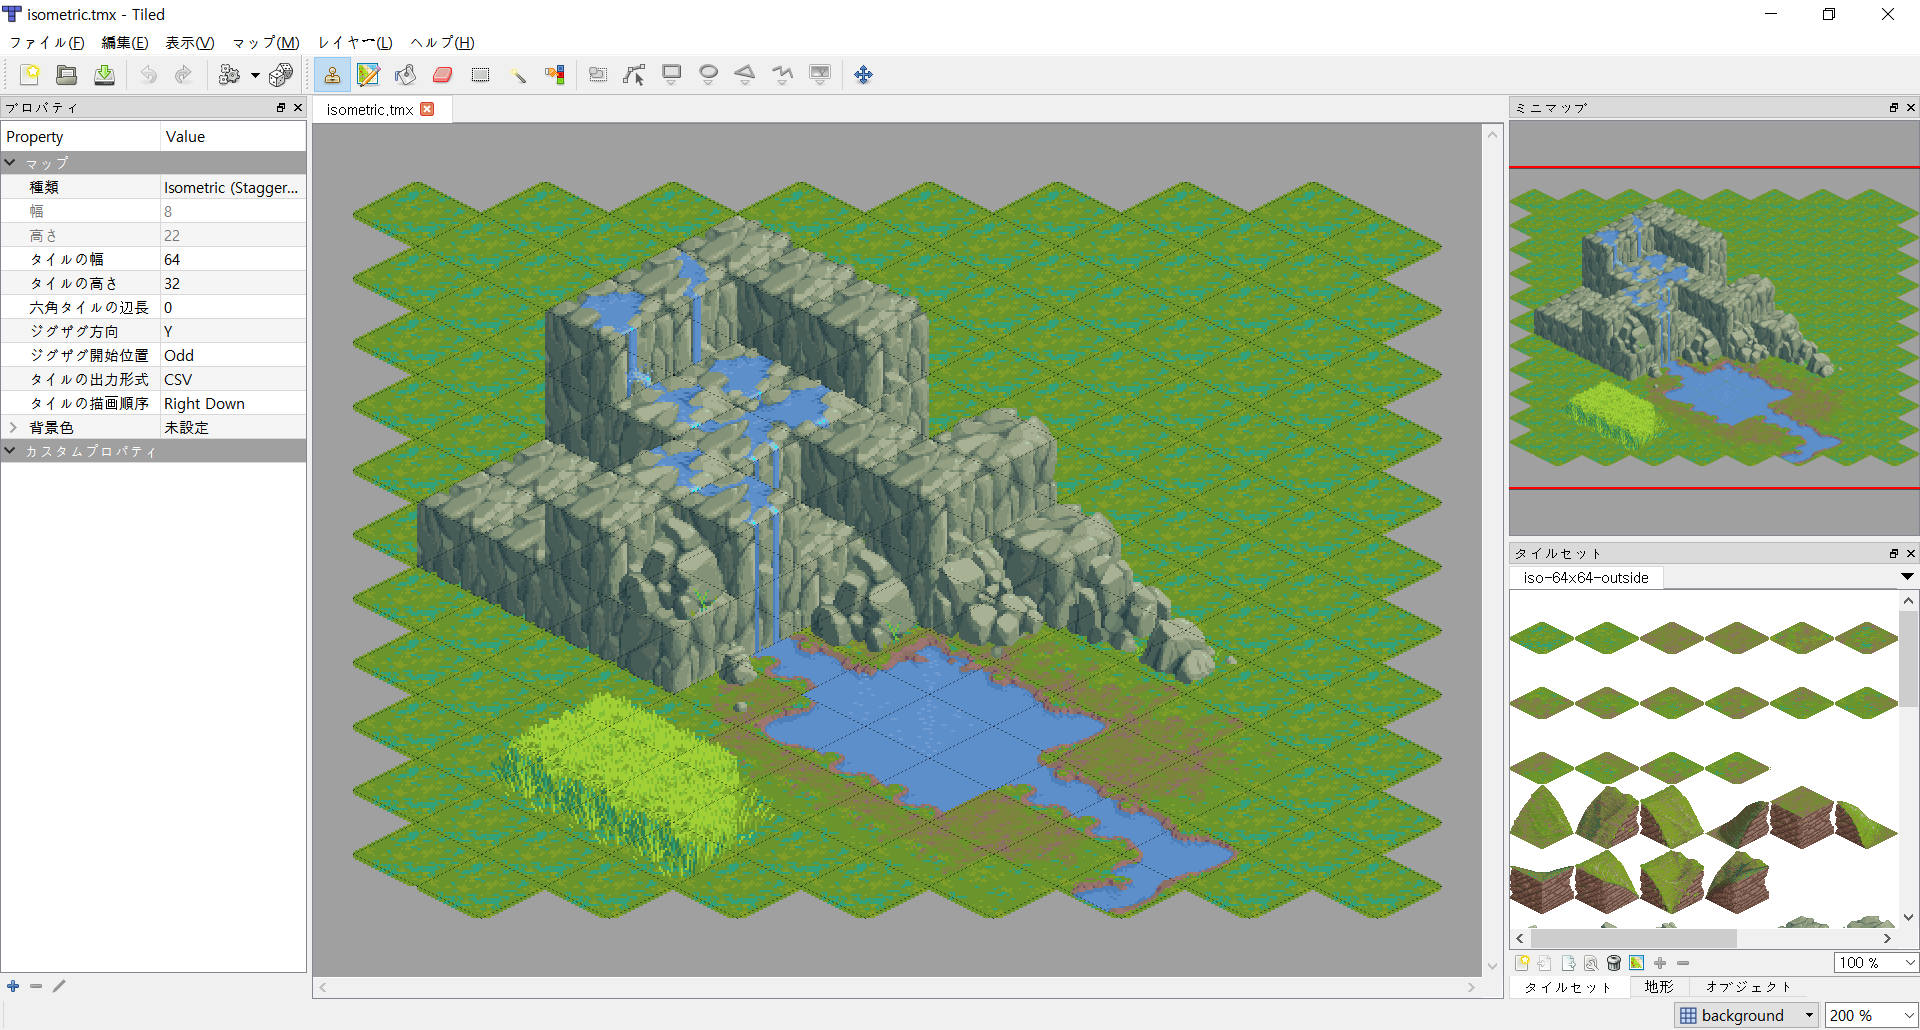Open a file with the folder icon

(67, 75)
